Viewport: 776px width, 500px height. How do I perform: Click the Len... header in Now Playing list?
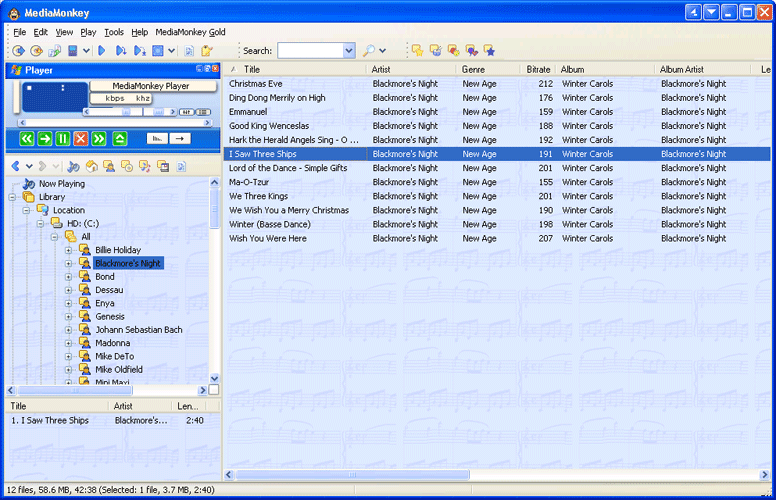click(x=188, y=406)
